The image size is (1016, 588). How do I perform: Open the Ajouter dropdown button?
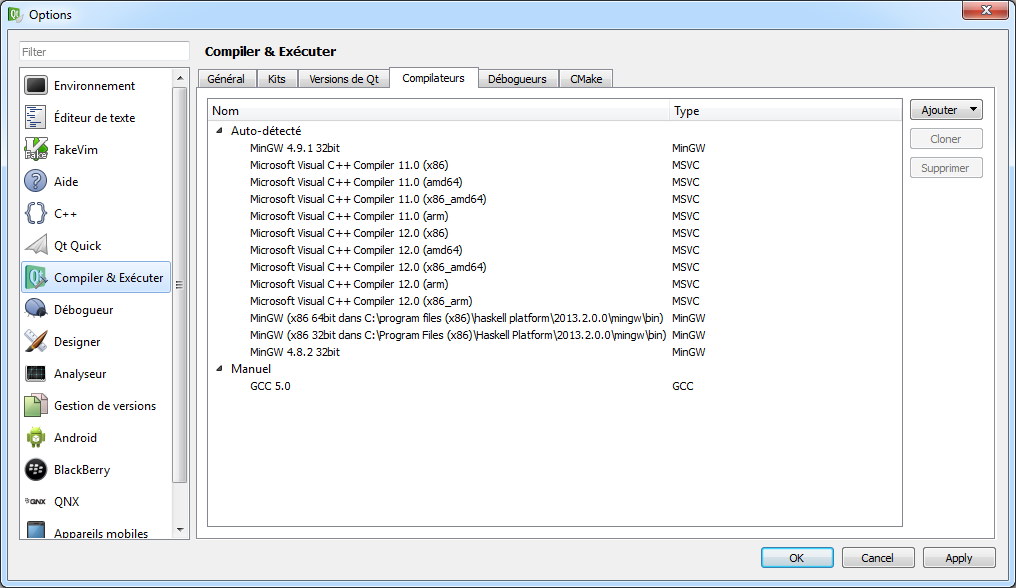pos(946,110)
